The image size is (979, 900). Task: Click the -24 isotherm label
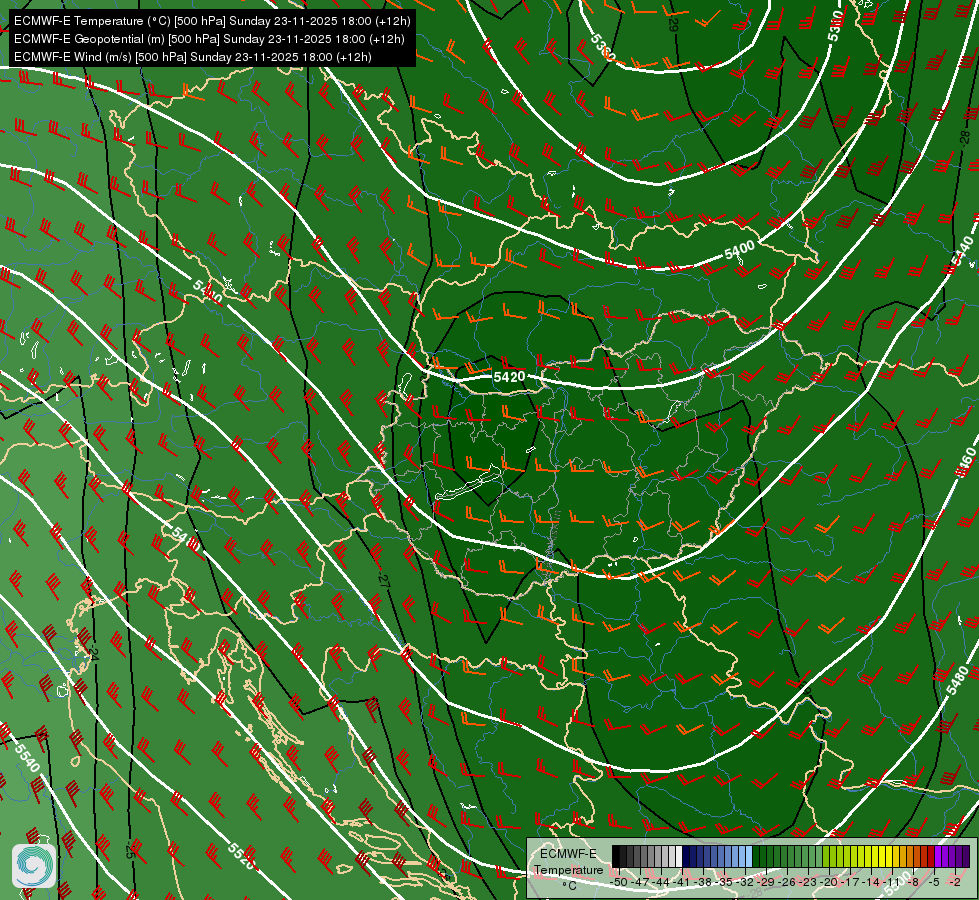94,654
